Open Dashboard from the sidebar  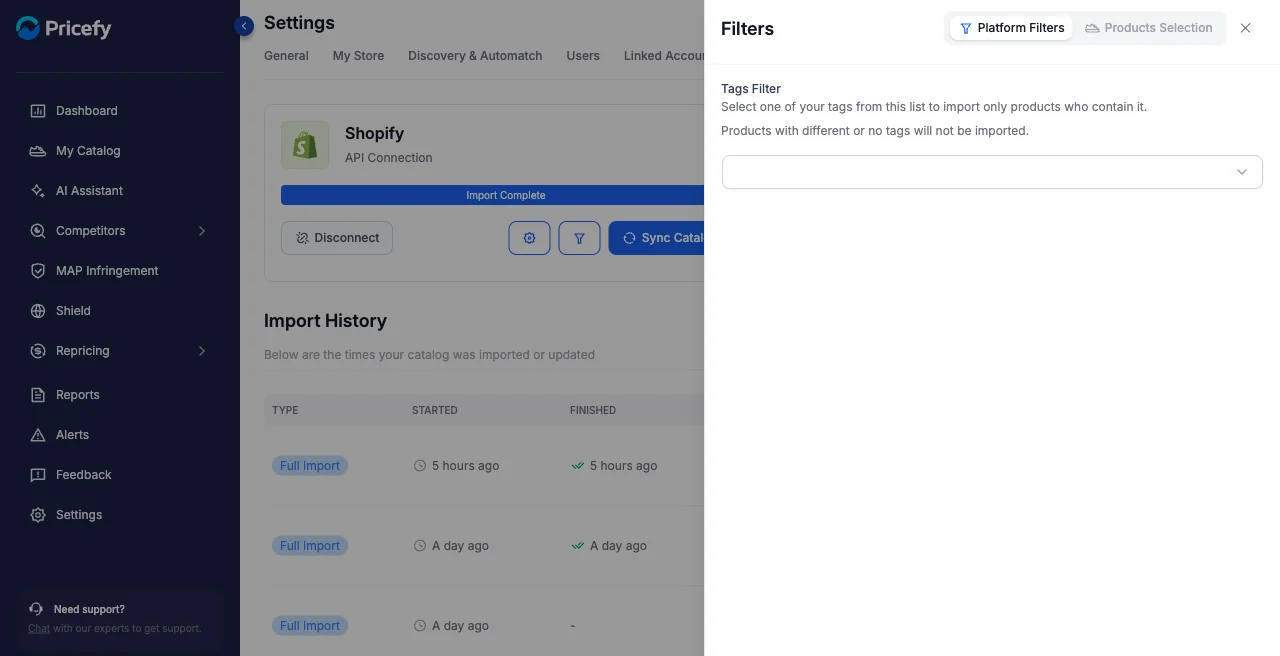click(86, 111)
